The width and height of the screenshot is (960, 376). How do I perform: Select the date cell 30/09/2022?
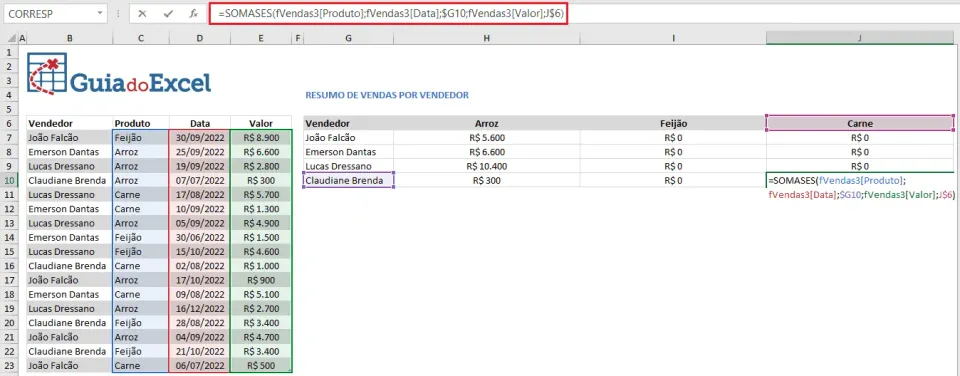200,138
